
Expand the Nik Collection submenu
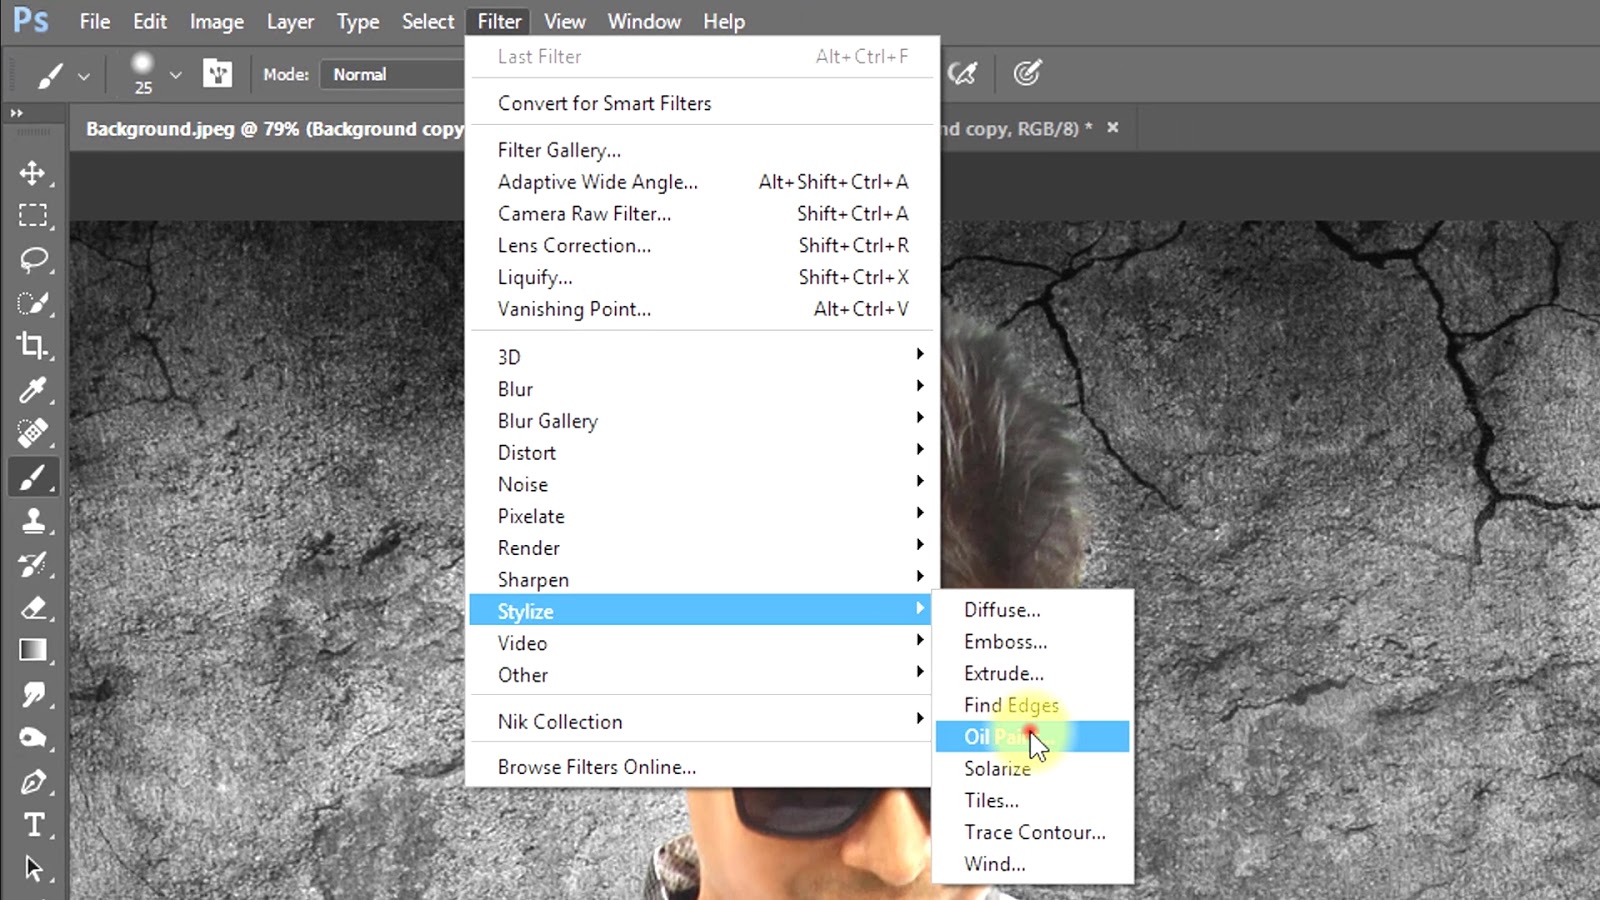(x=702, y=722)
